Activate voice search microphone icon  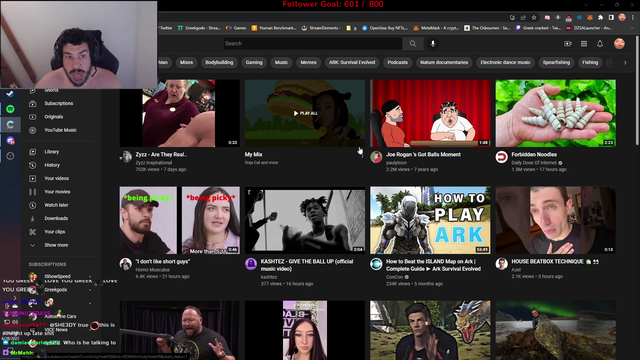point(433,44)
